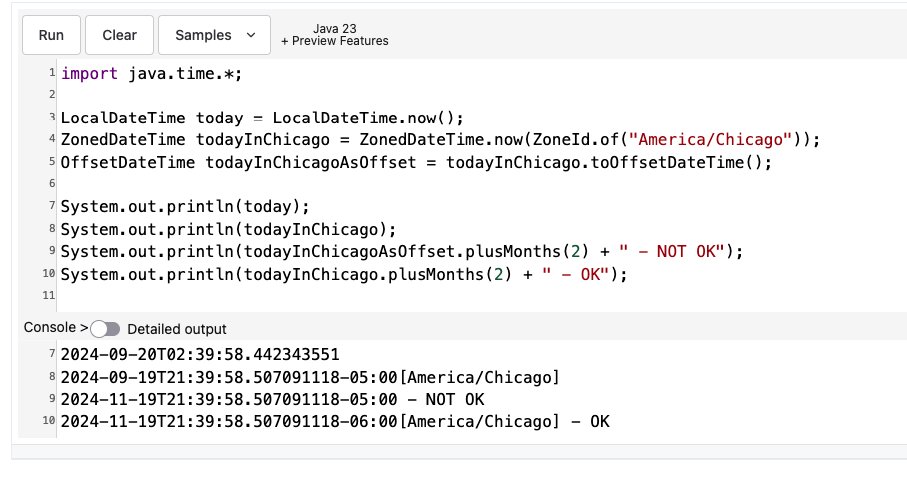The height and width of the screenshot is (485, 907).
Task: Click the Java 23 + Preview Features label
Action: (x=334, y=35)
